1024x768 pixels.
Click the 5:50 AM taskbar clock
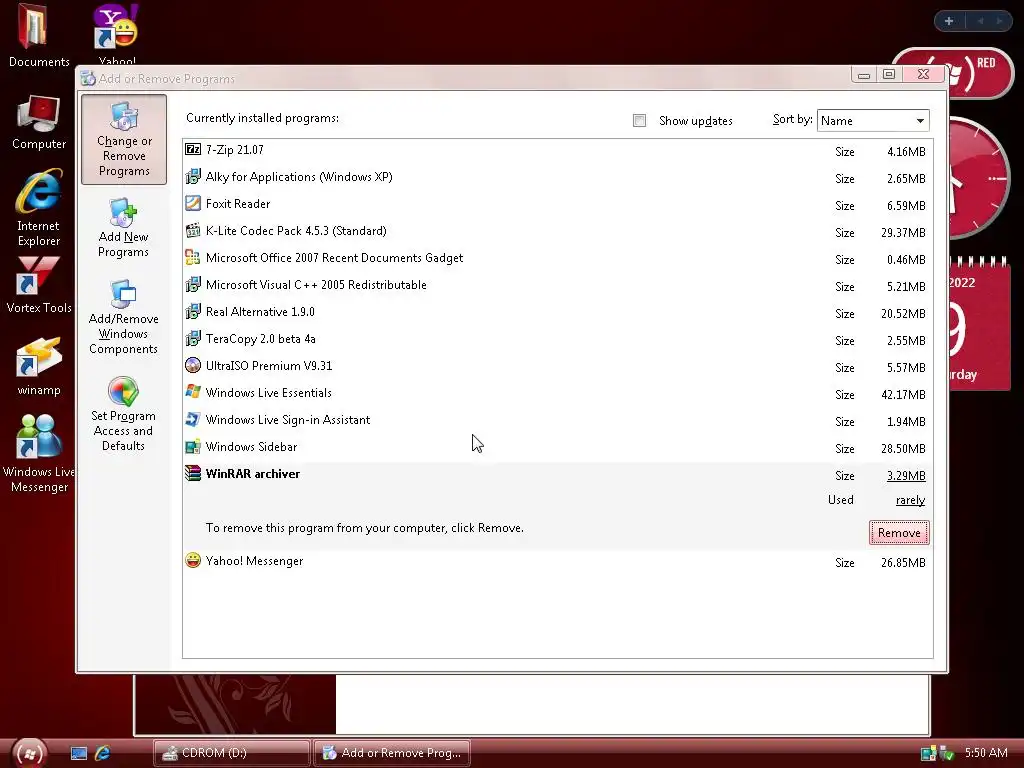(985, 753)
